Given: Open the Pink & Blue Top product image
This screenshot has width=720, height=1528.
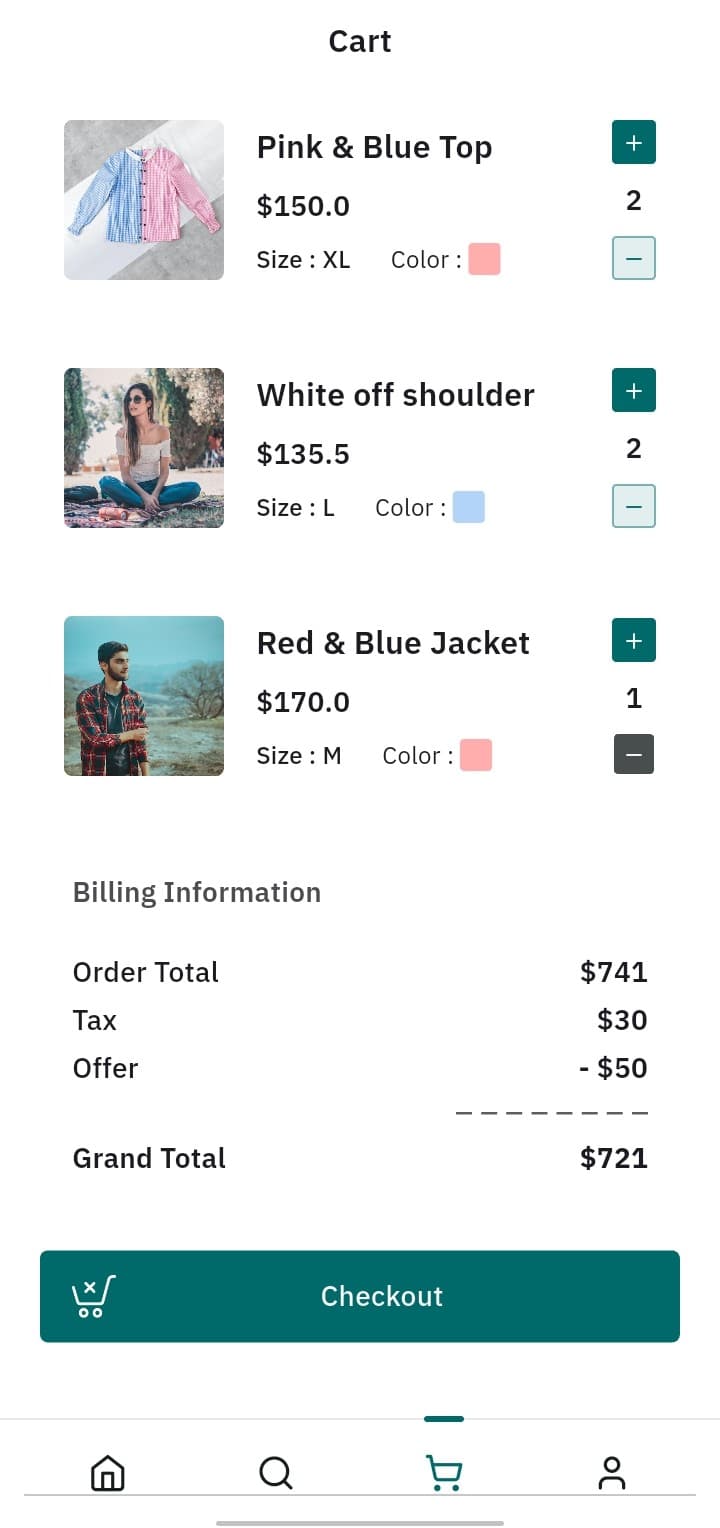Looking at the screenshot, I should tap(144, 200).
